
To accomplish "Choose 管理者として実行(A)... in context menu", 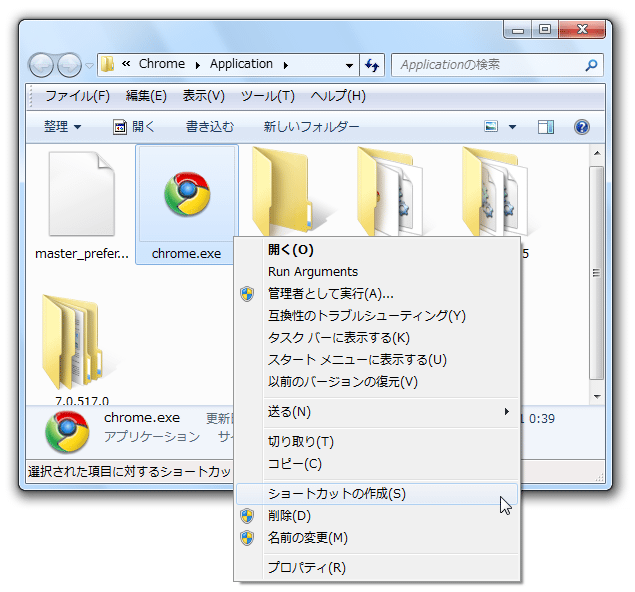I will [377, 294].
